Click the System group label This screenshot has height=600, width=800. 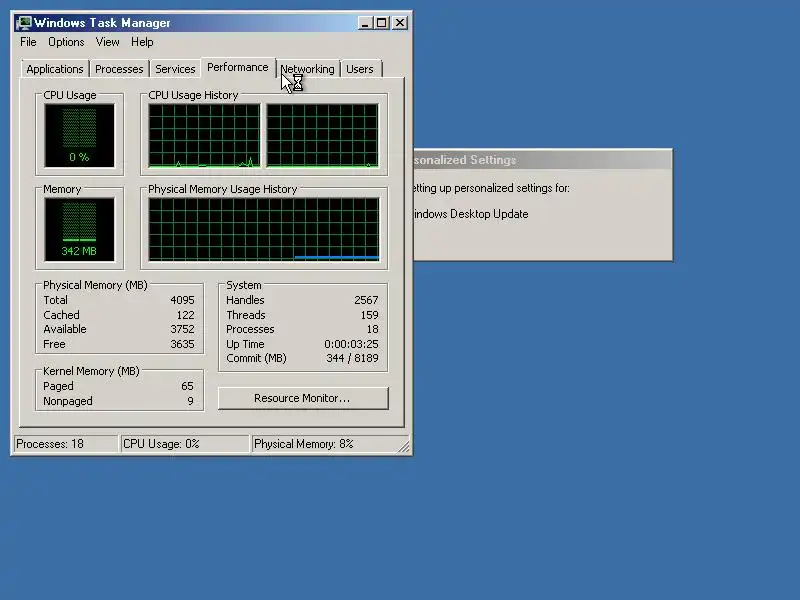pos(243,285)
